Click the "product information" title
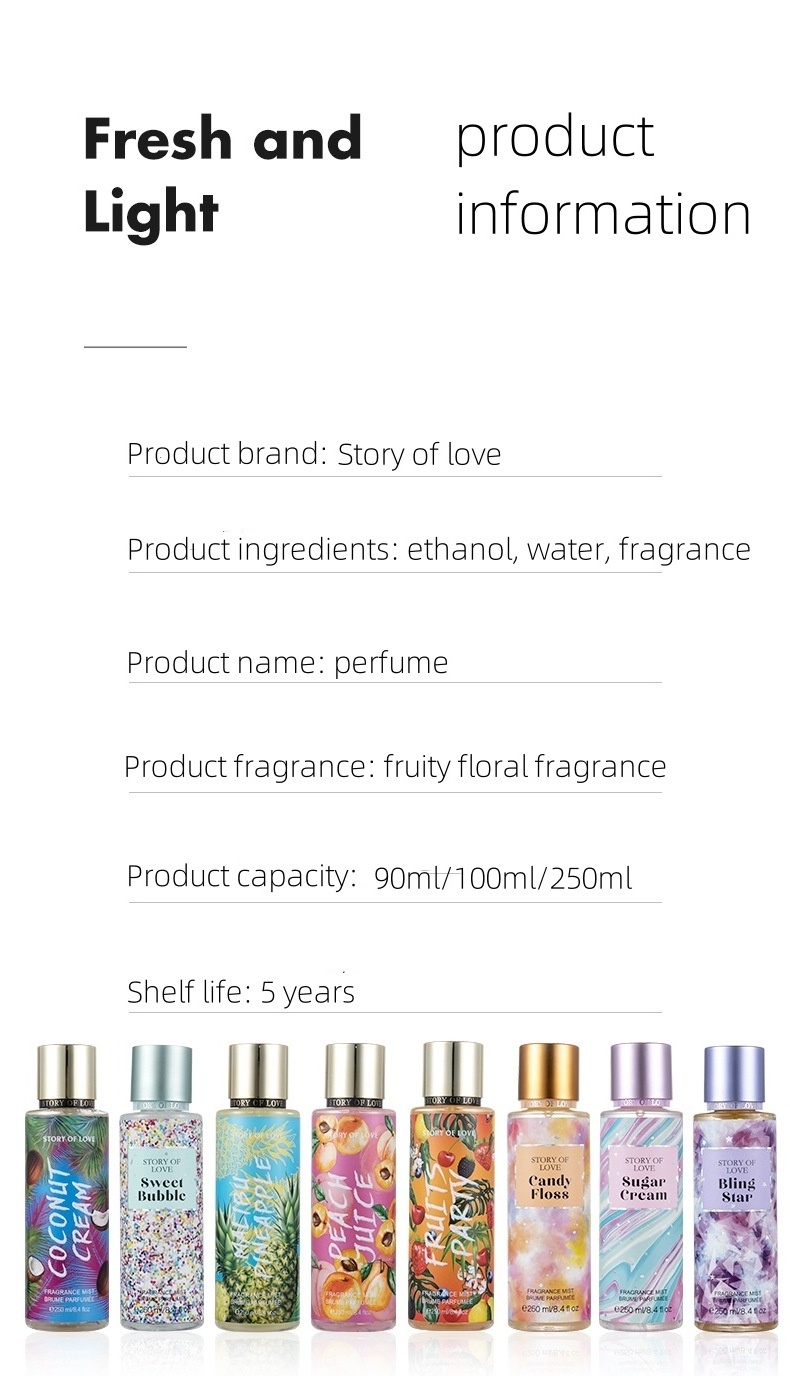Screen dimensions: 790x1376 [x=602, y=175]
